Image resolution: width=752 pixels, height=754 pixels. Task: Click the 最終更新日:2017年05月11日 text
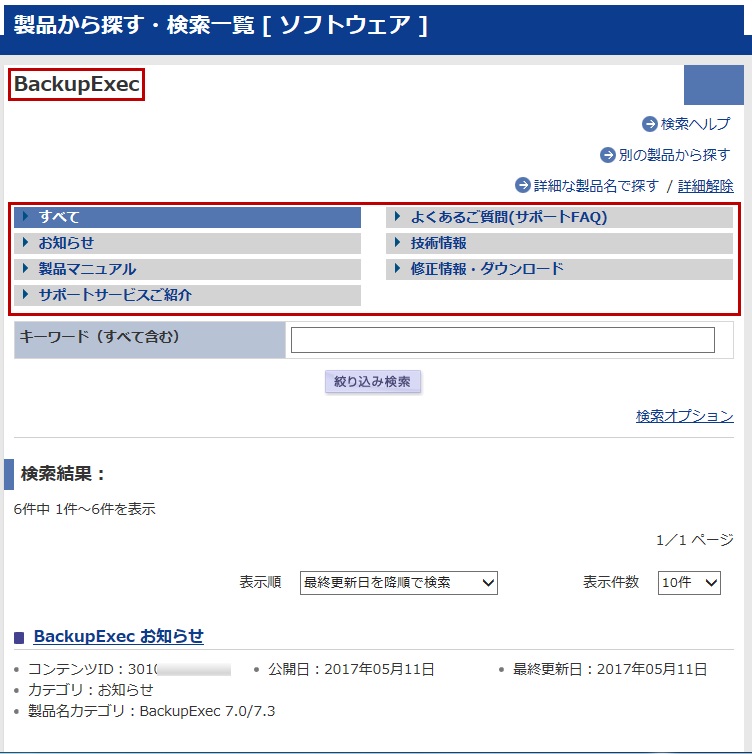tap(610, 669)
